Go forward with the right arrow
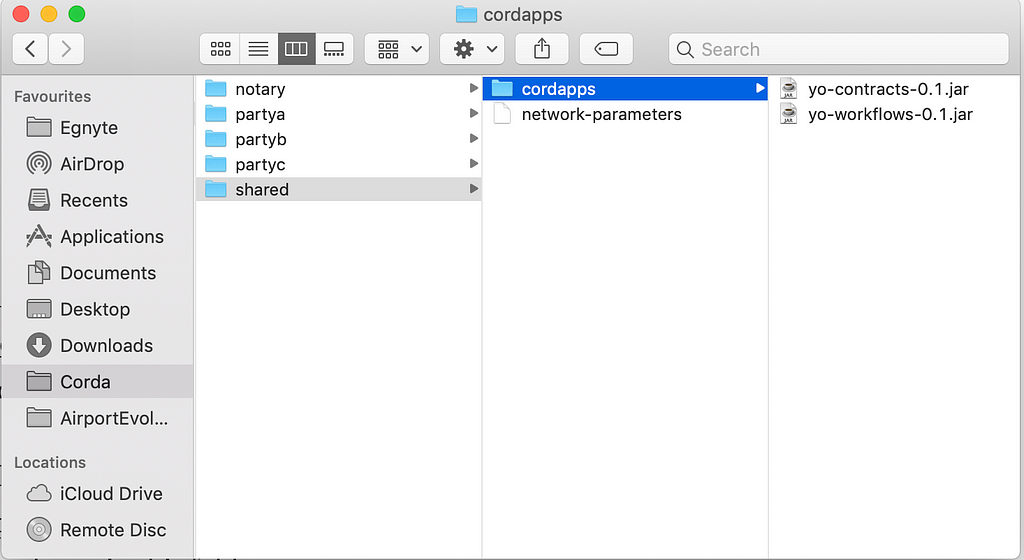 point(66,49)
